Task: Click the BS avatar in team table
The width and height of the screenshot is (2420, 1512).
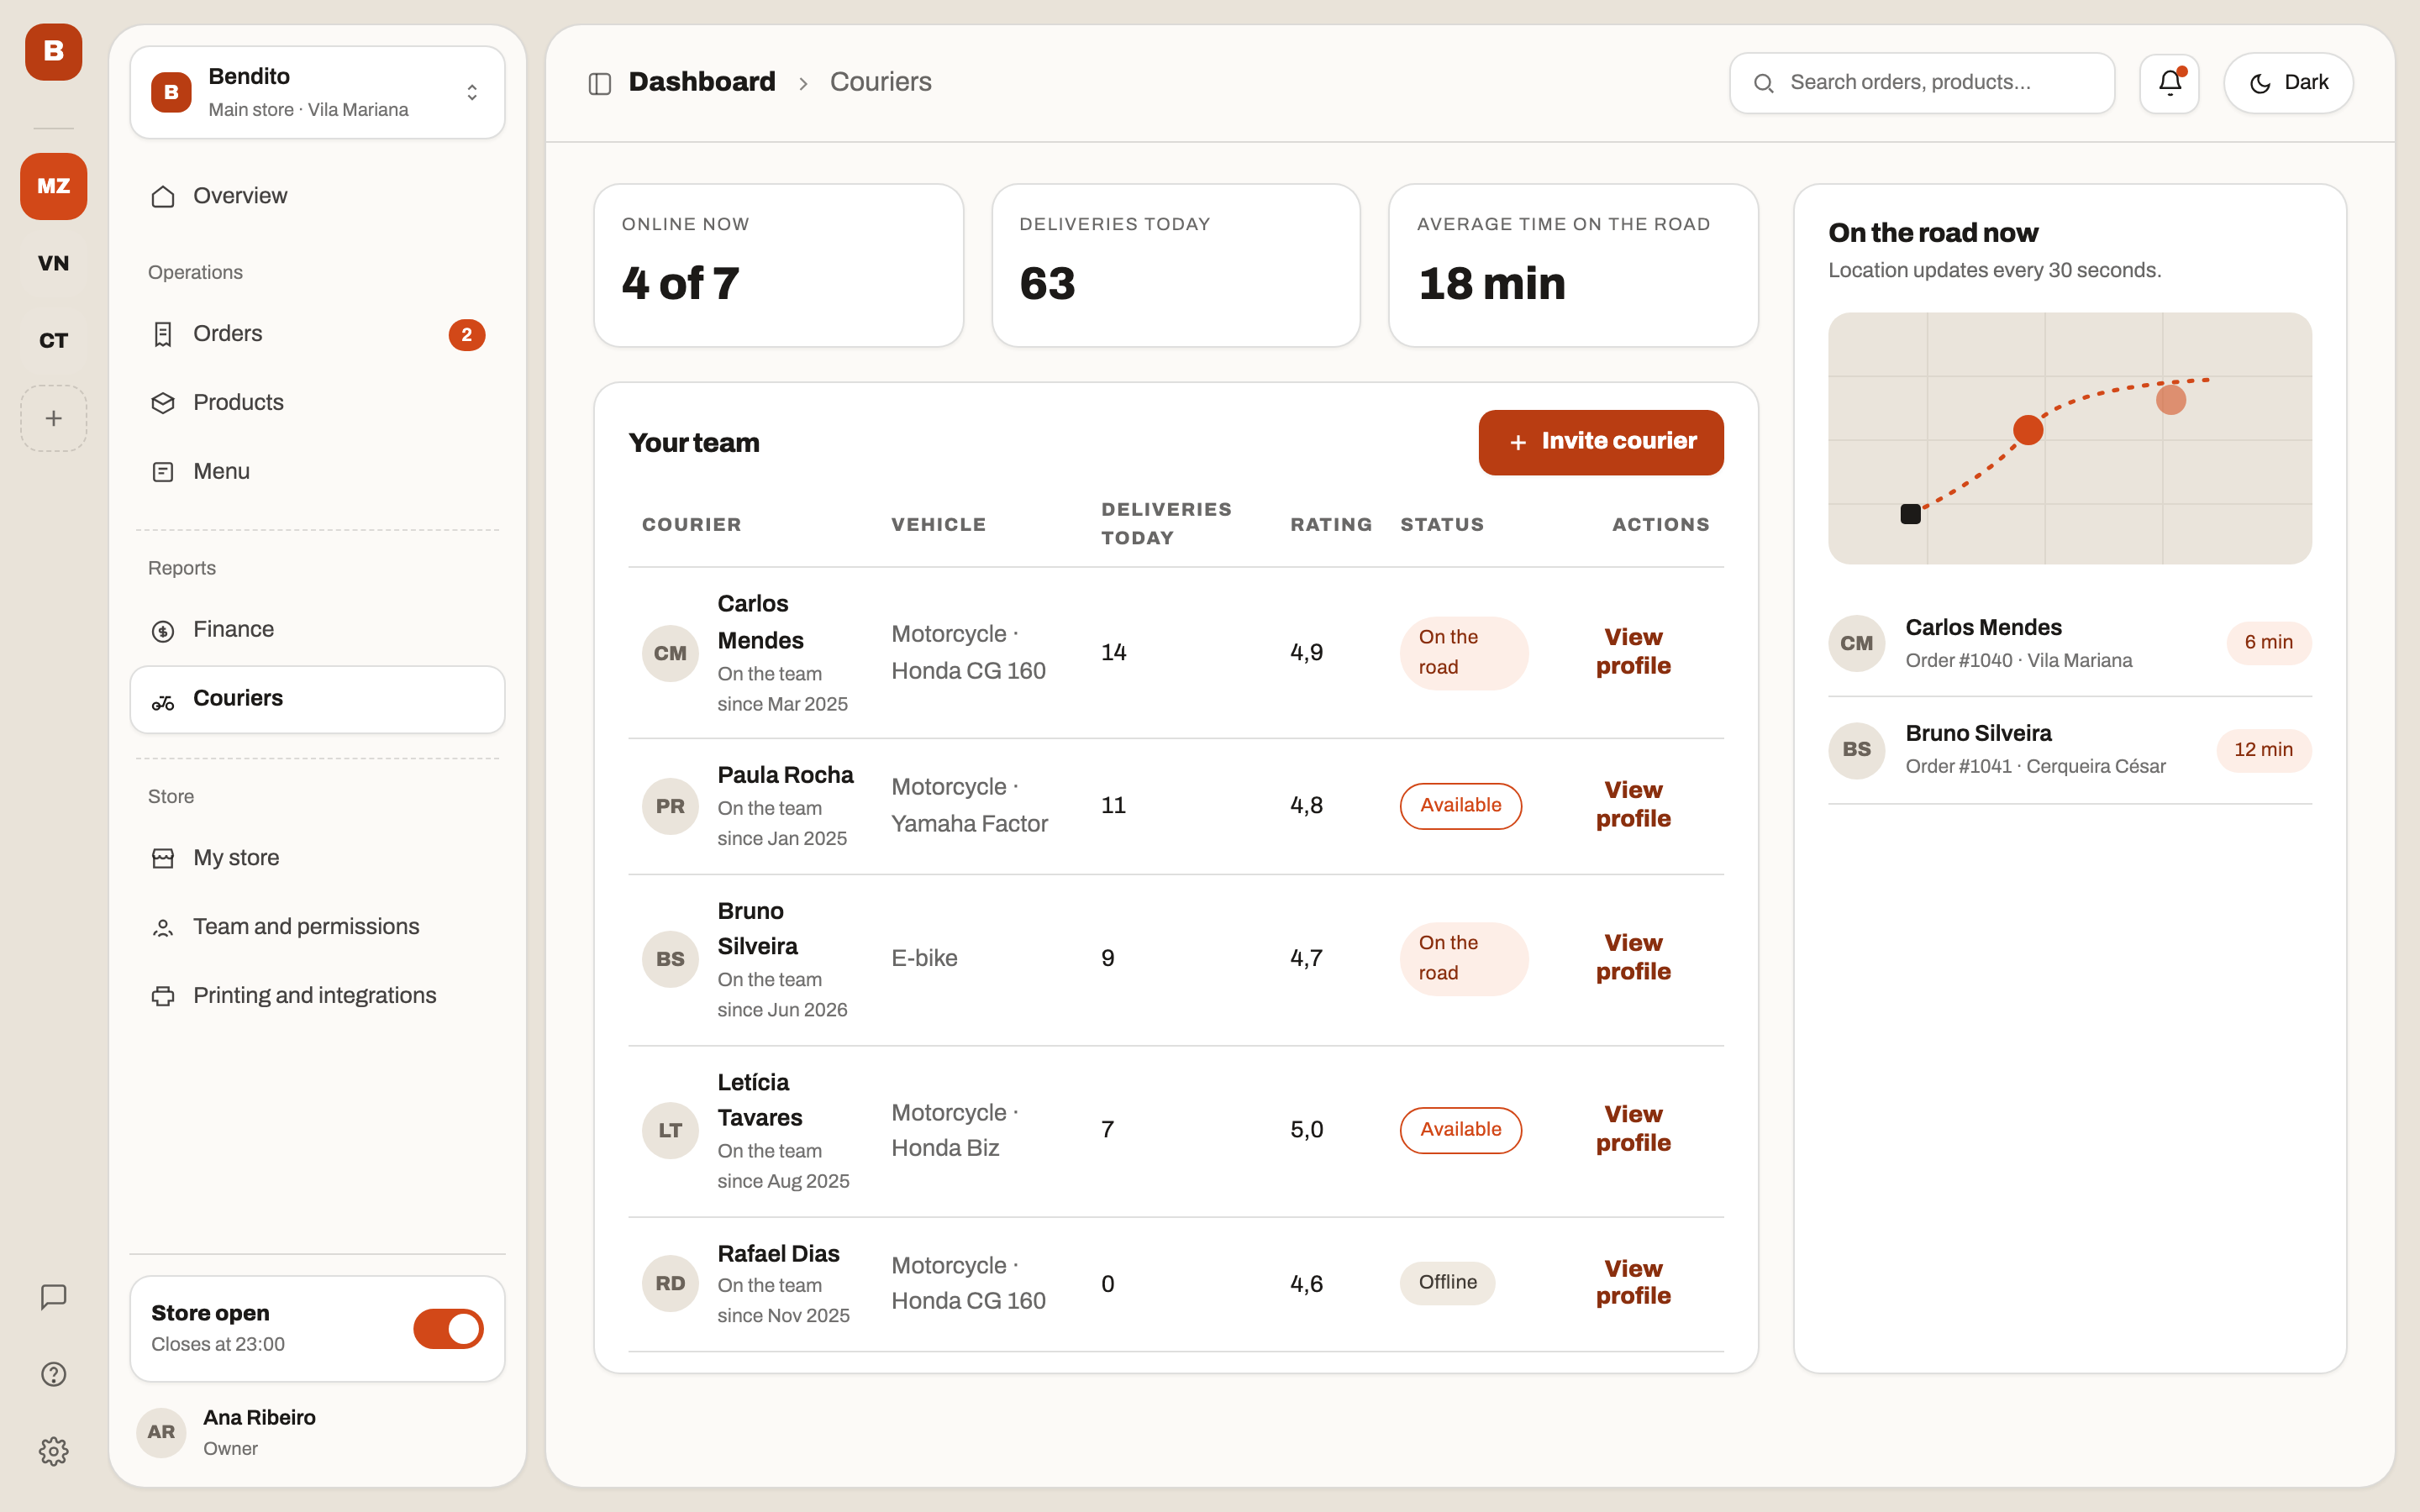Action: coord(670,959)
